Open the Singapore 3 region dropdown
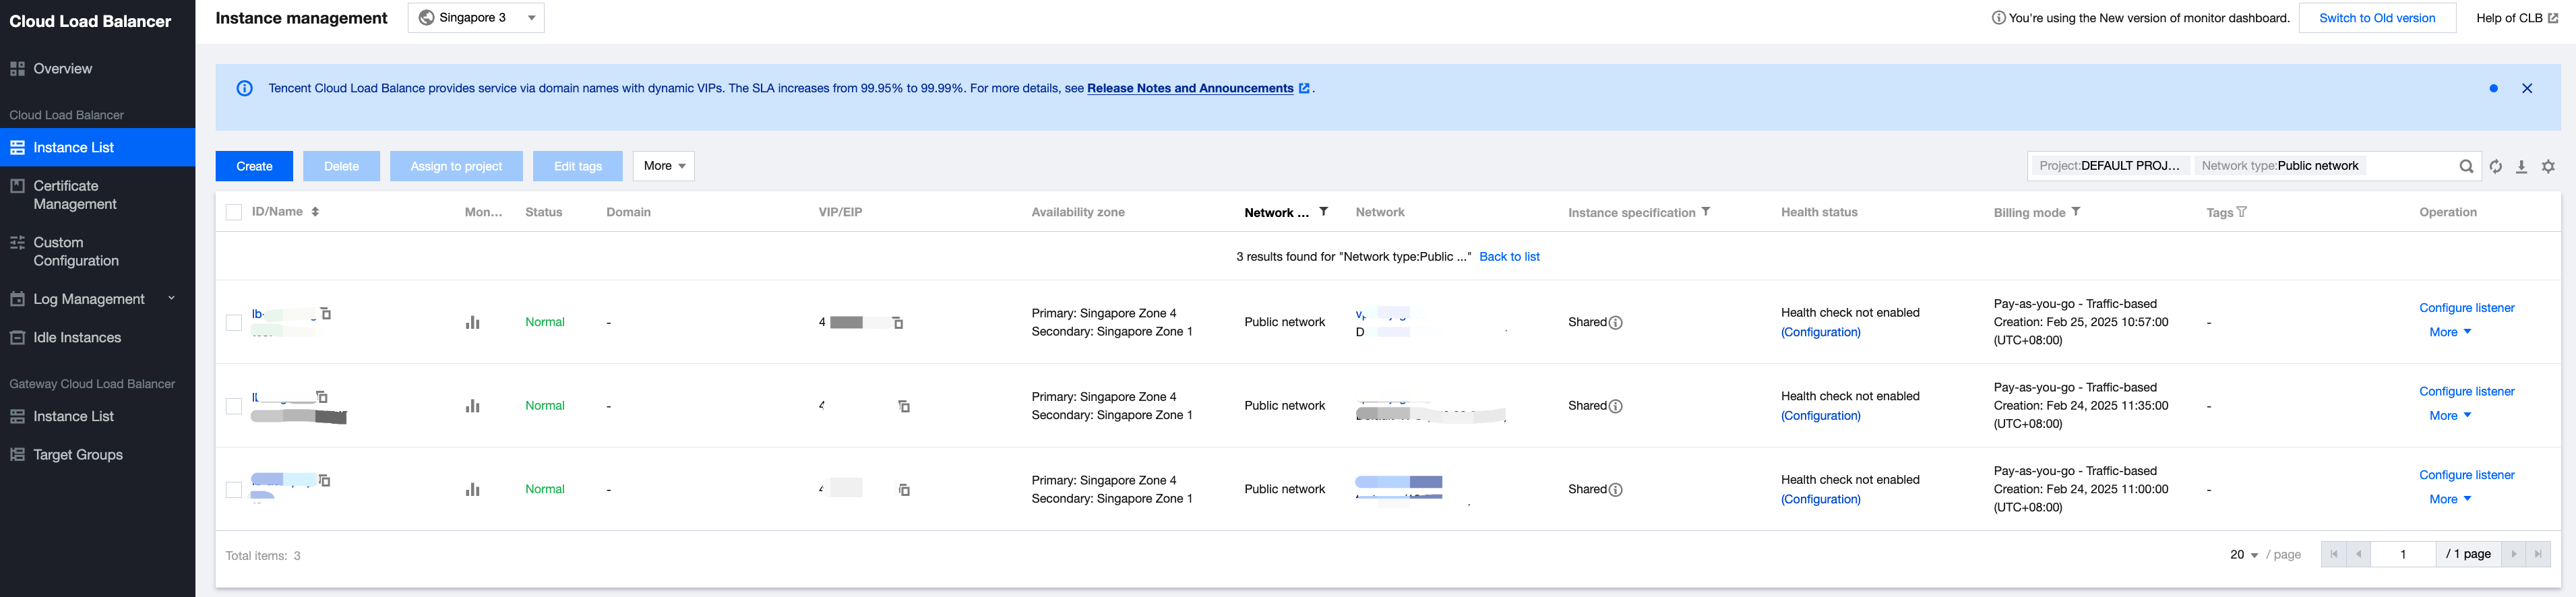The height and width of the screenshot is (597, 2576). pyautogui.click(x=476, y=18)
